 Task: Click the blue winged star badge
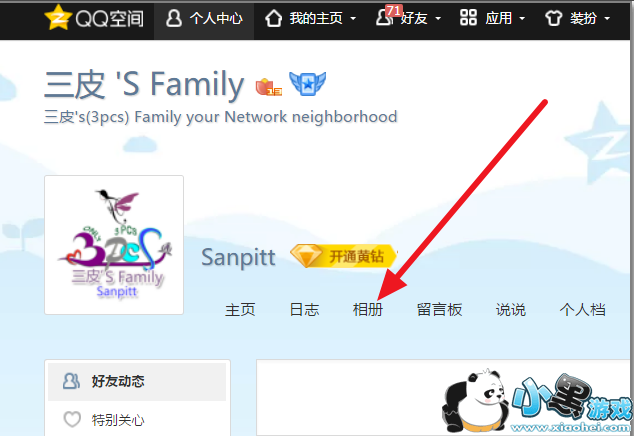pos(308,83)
